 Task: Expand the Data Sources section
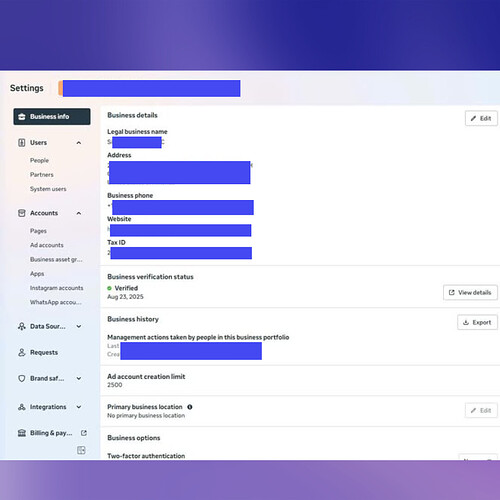(x=79, y=326)
